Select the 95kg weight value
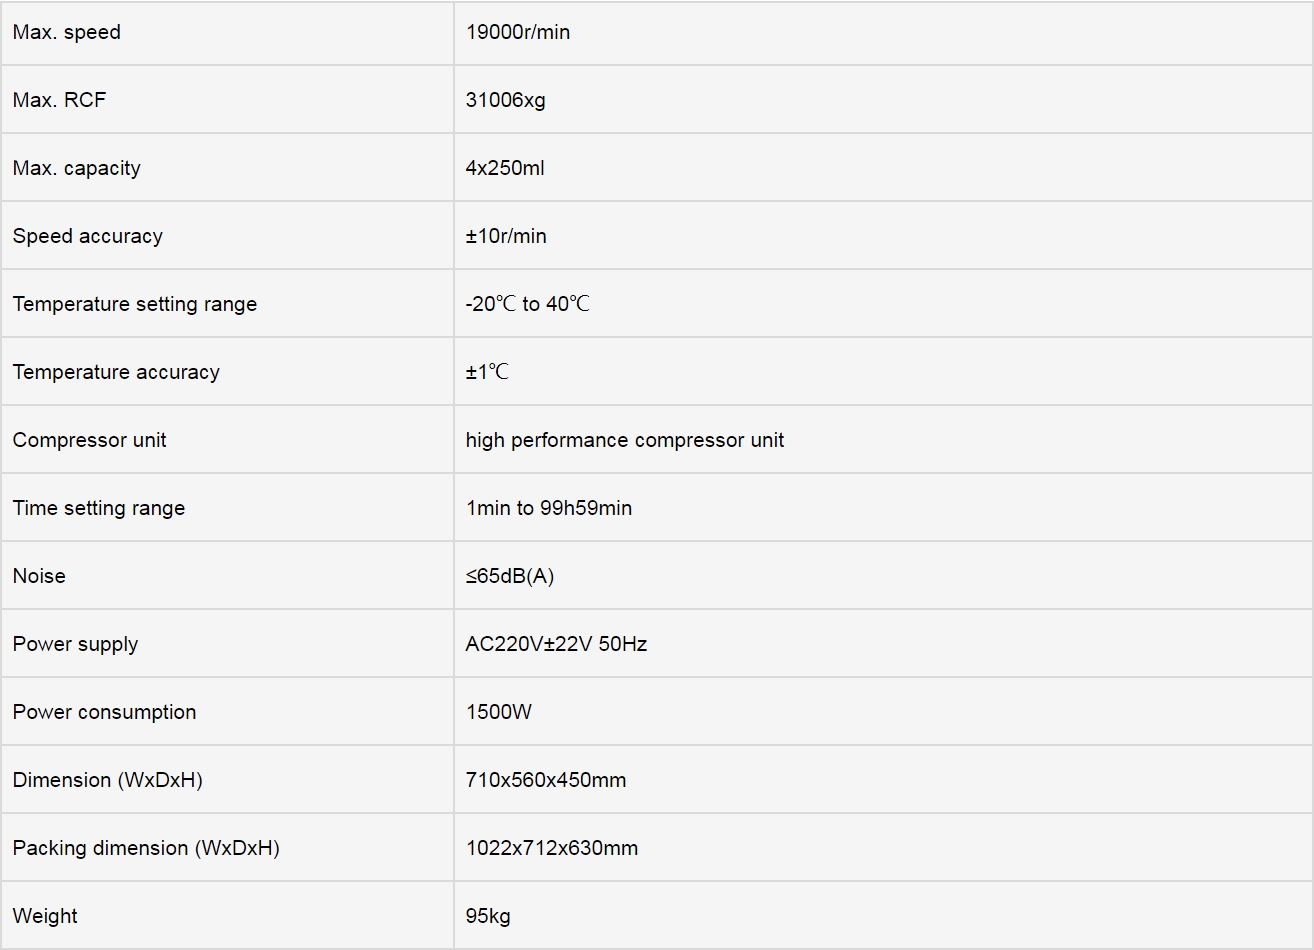The image size is (1314, 950). [488, 916]
